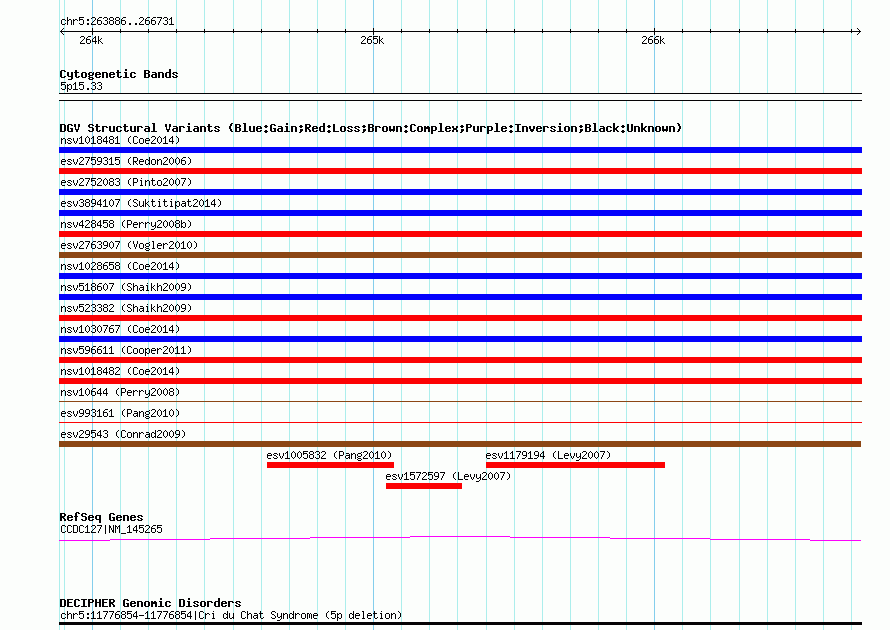Image resolution: width=890 pixels, height=630 pixels.
Task: Click the CCDC127|NM_145265 gene label
Action: coord(111,529)
